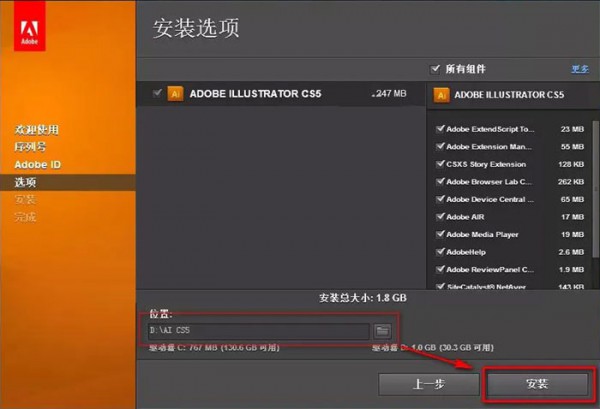Click the Illustrator icon in components header
Viewport: 600px width, 409px height.
coord(441,95)
